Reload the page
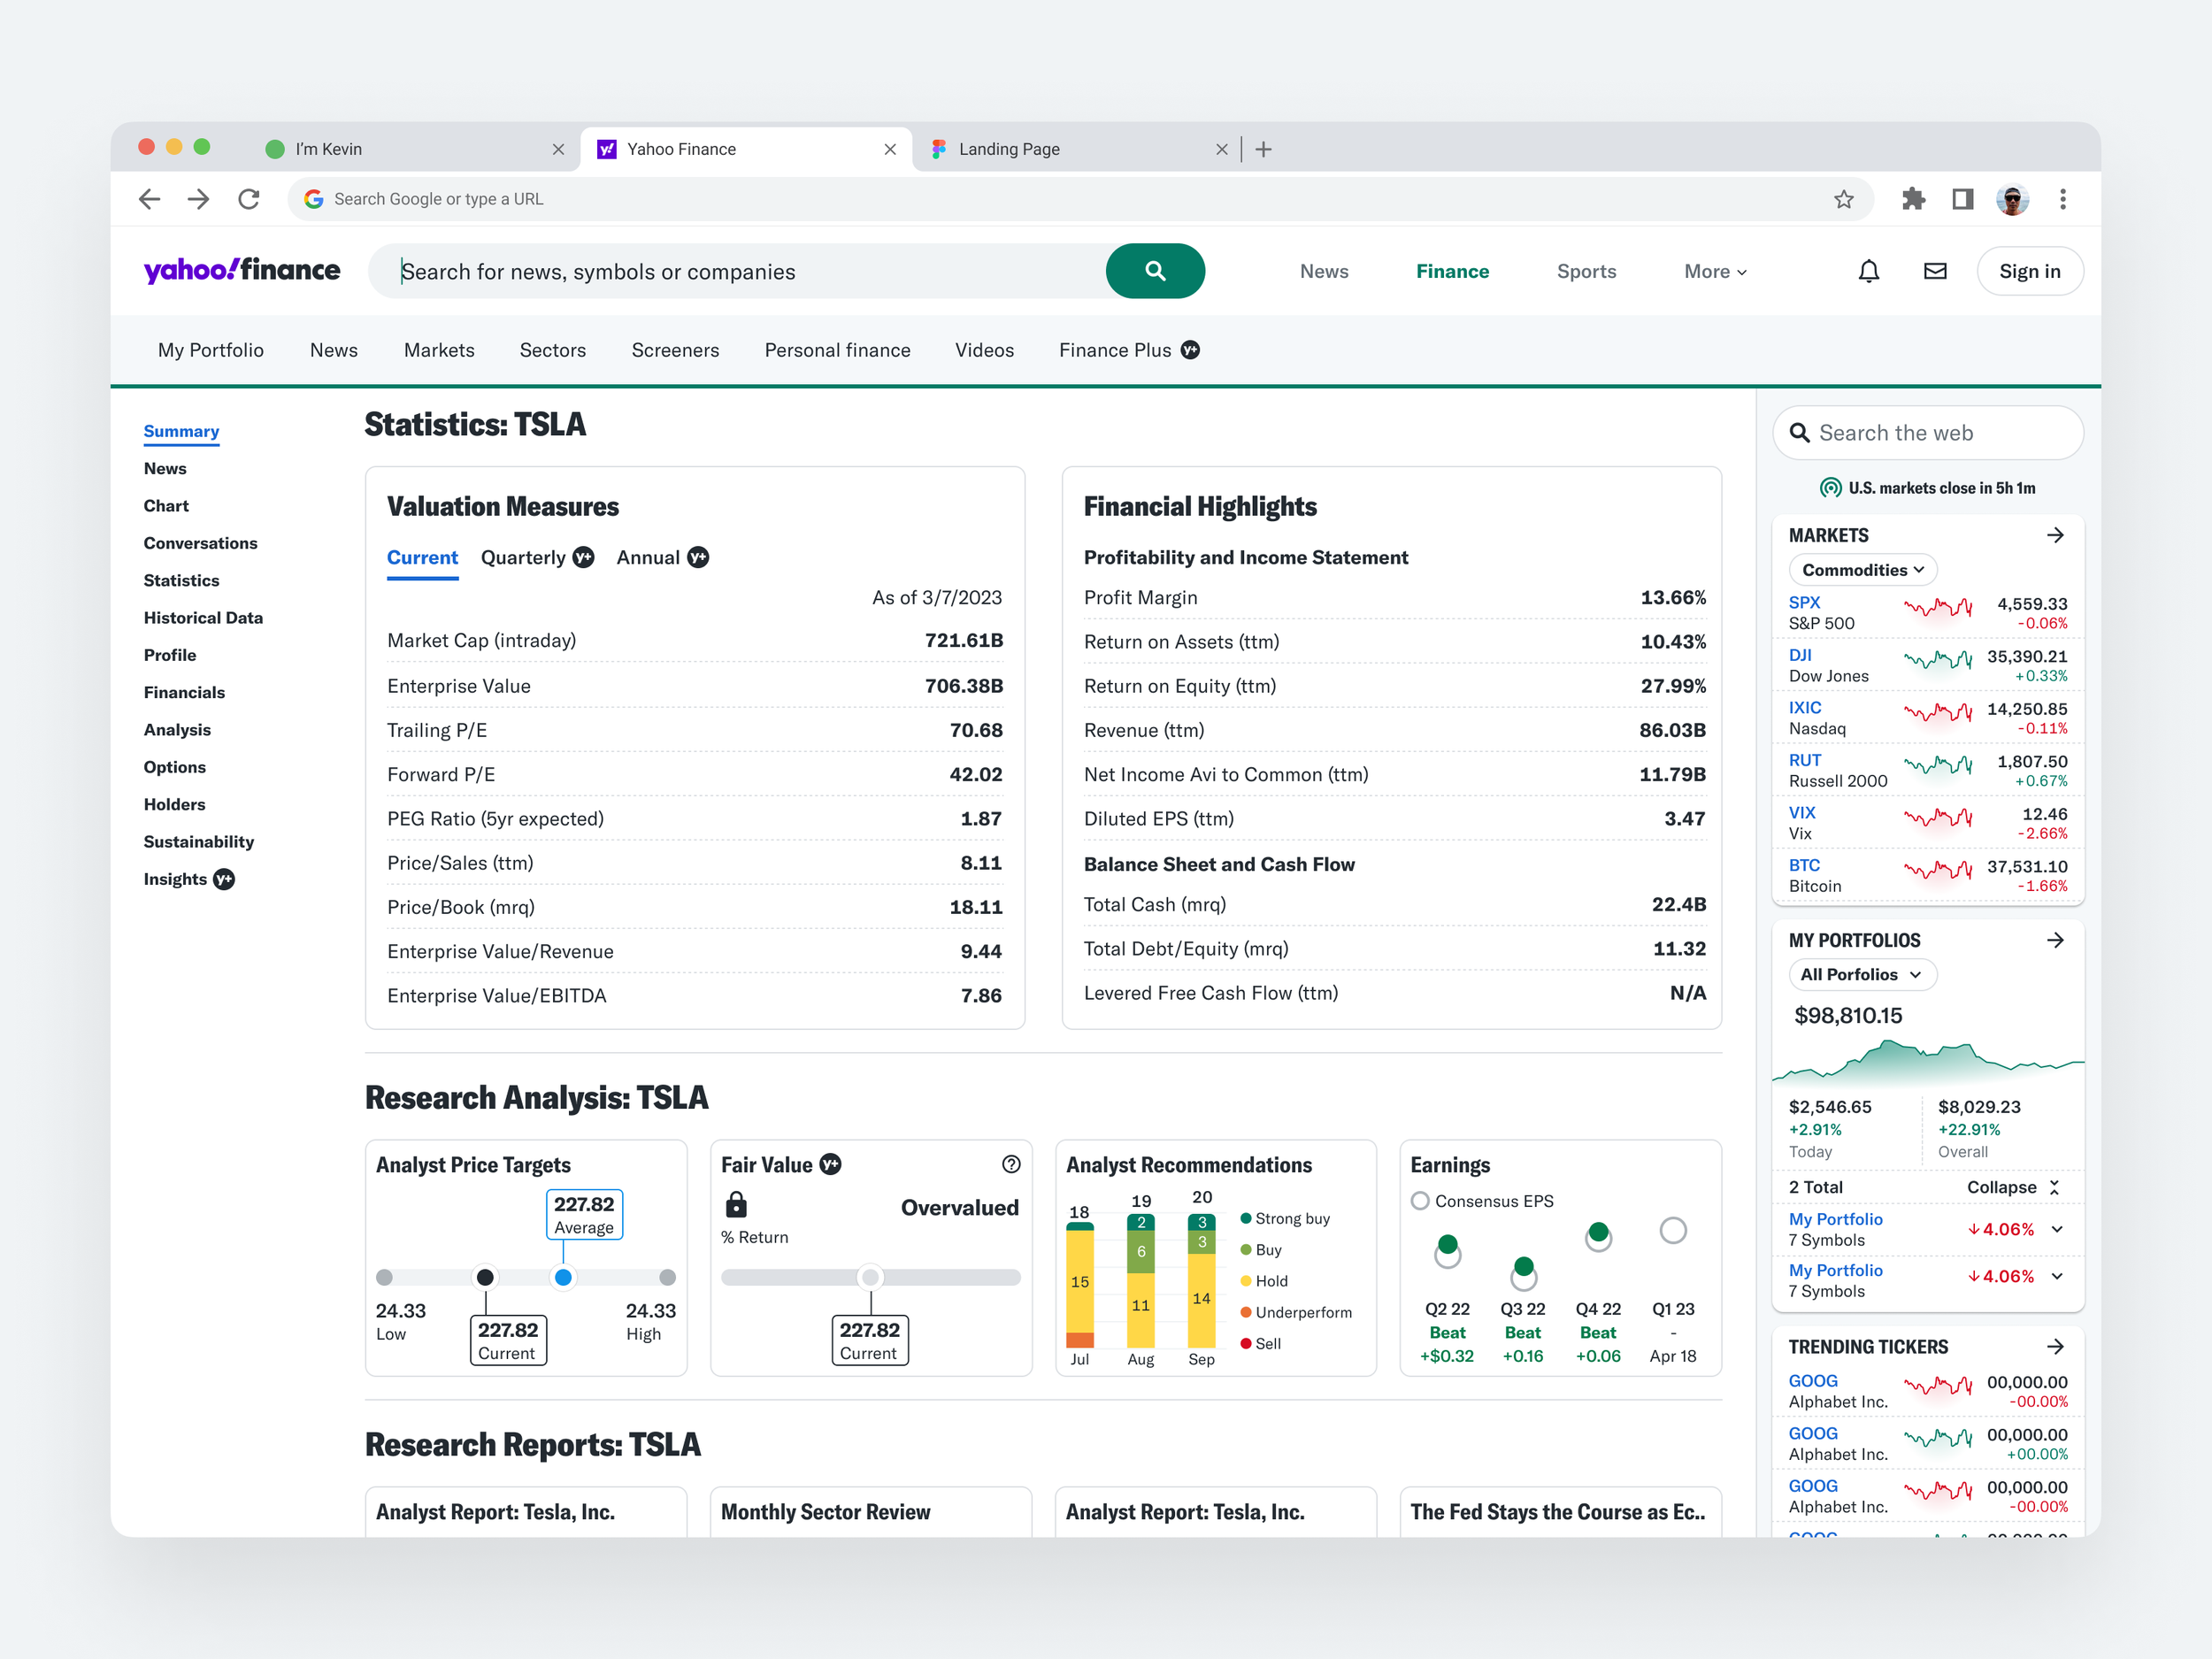 (x=249, y=199)
